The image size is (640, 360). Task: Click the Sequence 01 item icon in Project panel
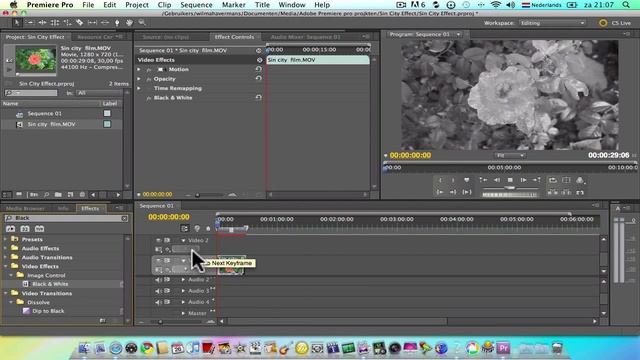coord(19,114)
